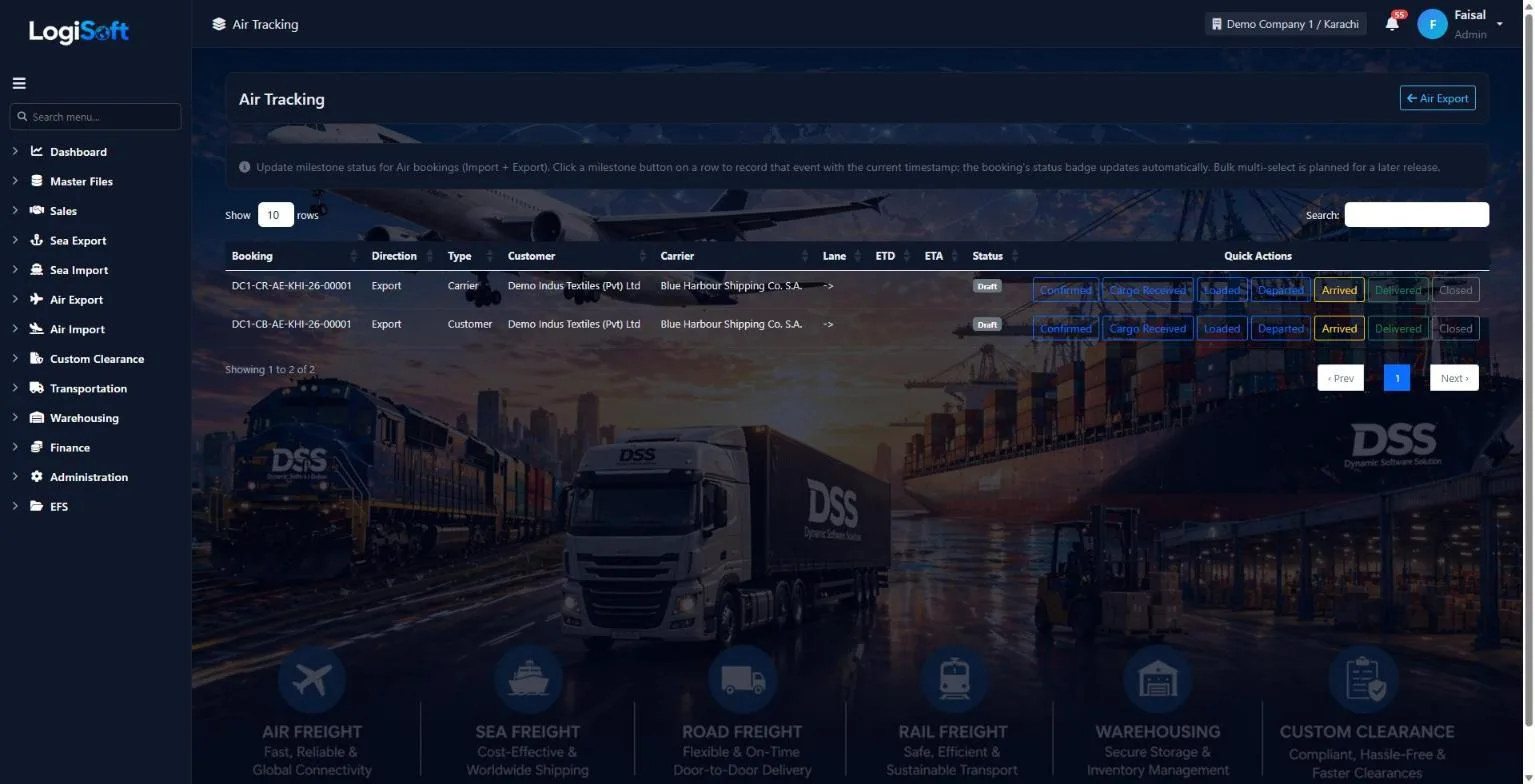Viewport: 1535px width, 784px height.
Task: Switch company via Demo Company 1 / Karachi
Action: (1285, 24)
